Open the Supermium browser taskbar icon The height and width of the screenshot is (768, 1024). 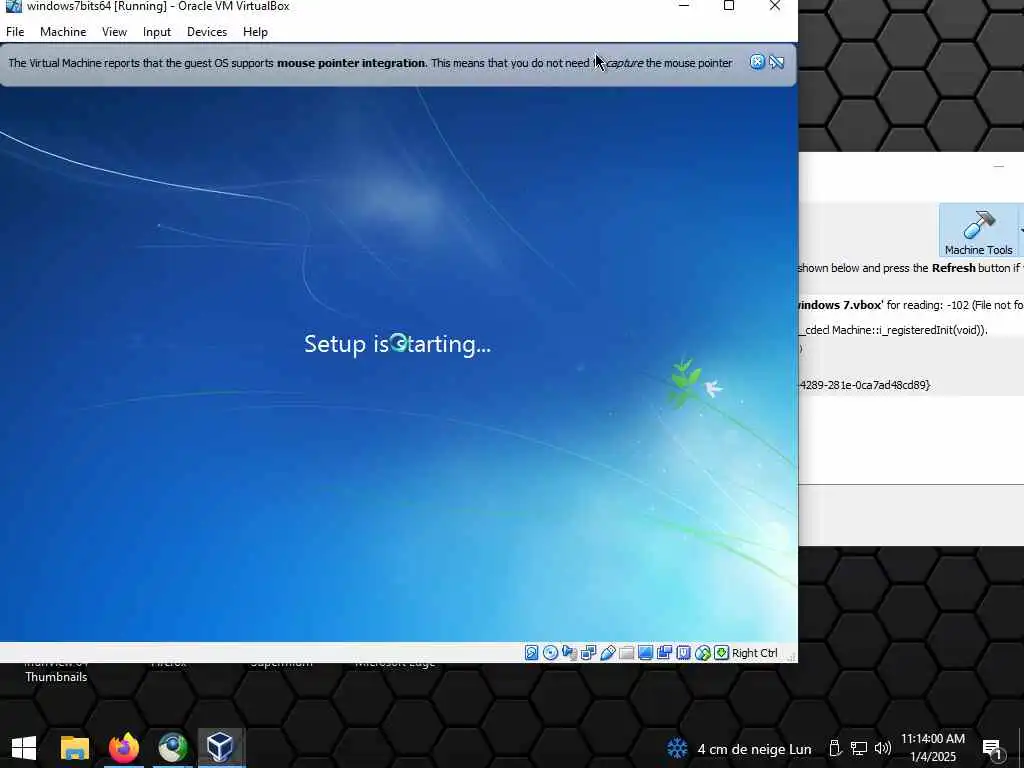(172, 748)
